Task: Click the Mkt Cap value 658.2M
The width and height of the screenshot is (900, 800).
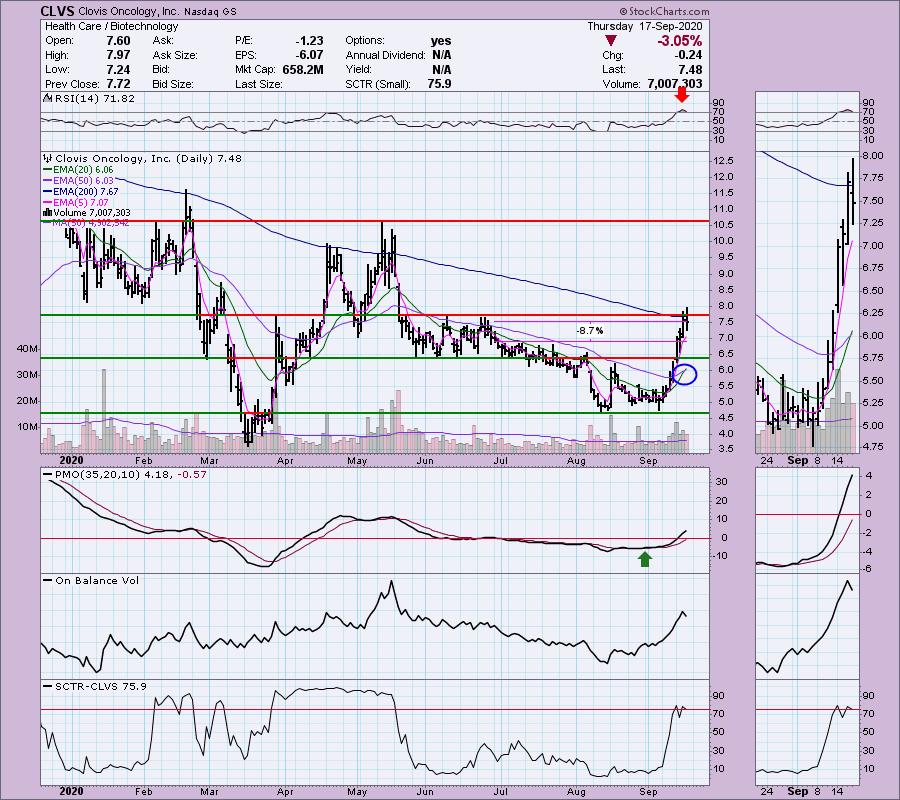Action: 303,69
